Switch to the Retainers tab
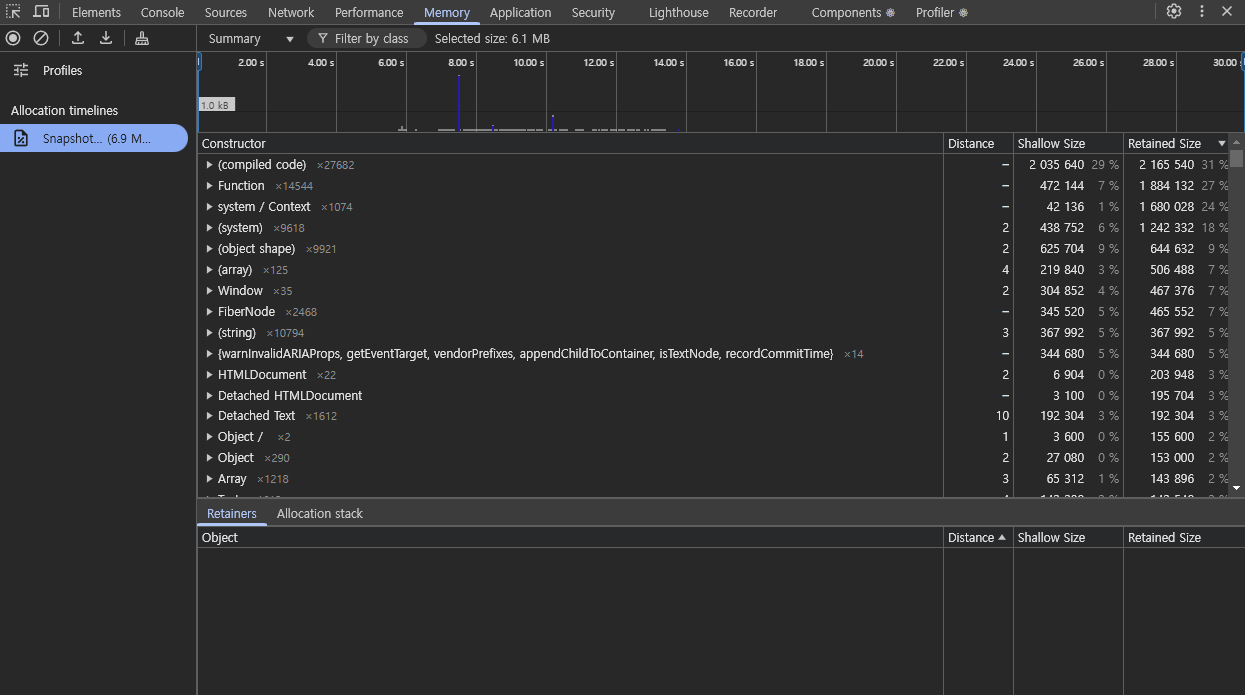This screenshot has height=695, width=1245. pyautogui.click(x=232, y=514)
